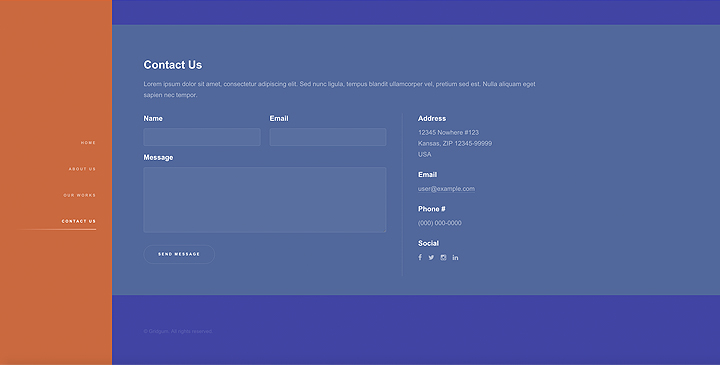Click the Send Message button
This screenshot has width=720, height=365.
click(179, 254)
